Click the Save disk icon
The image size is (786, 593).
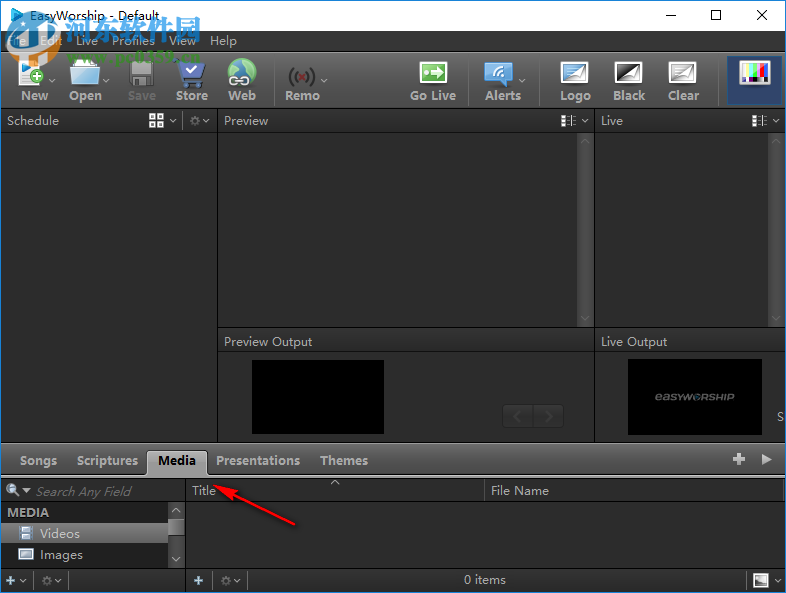click(142, 73)
